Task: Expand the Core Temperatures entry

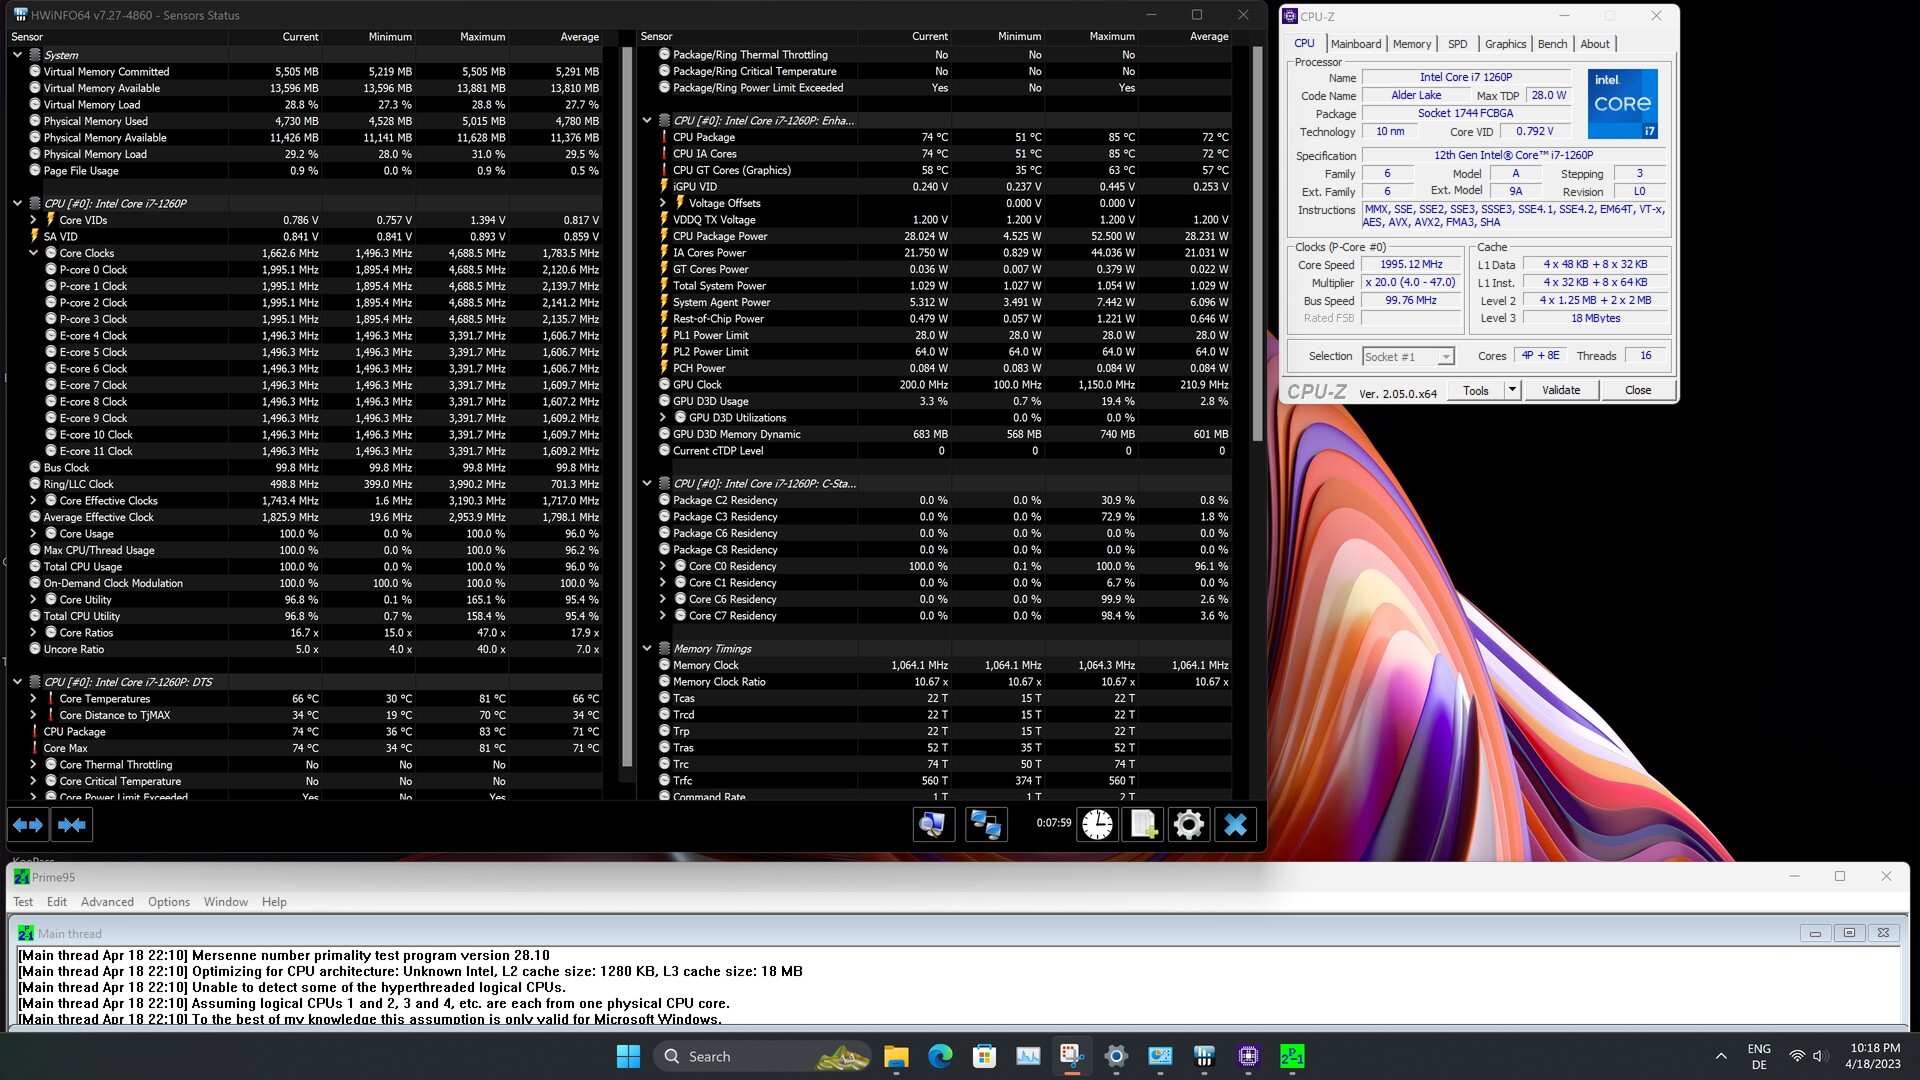Action: pos(33,699)
